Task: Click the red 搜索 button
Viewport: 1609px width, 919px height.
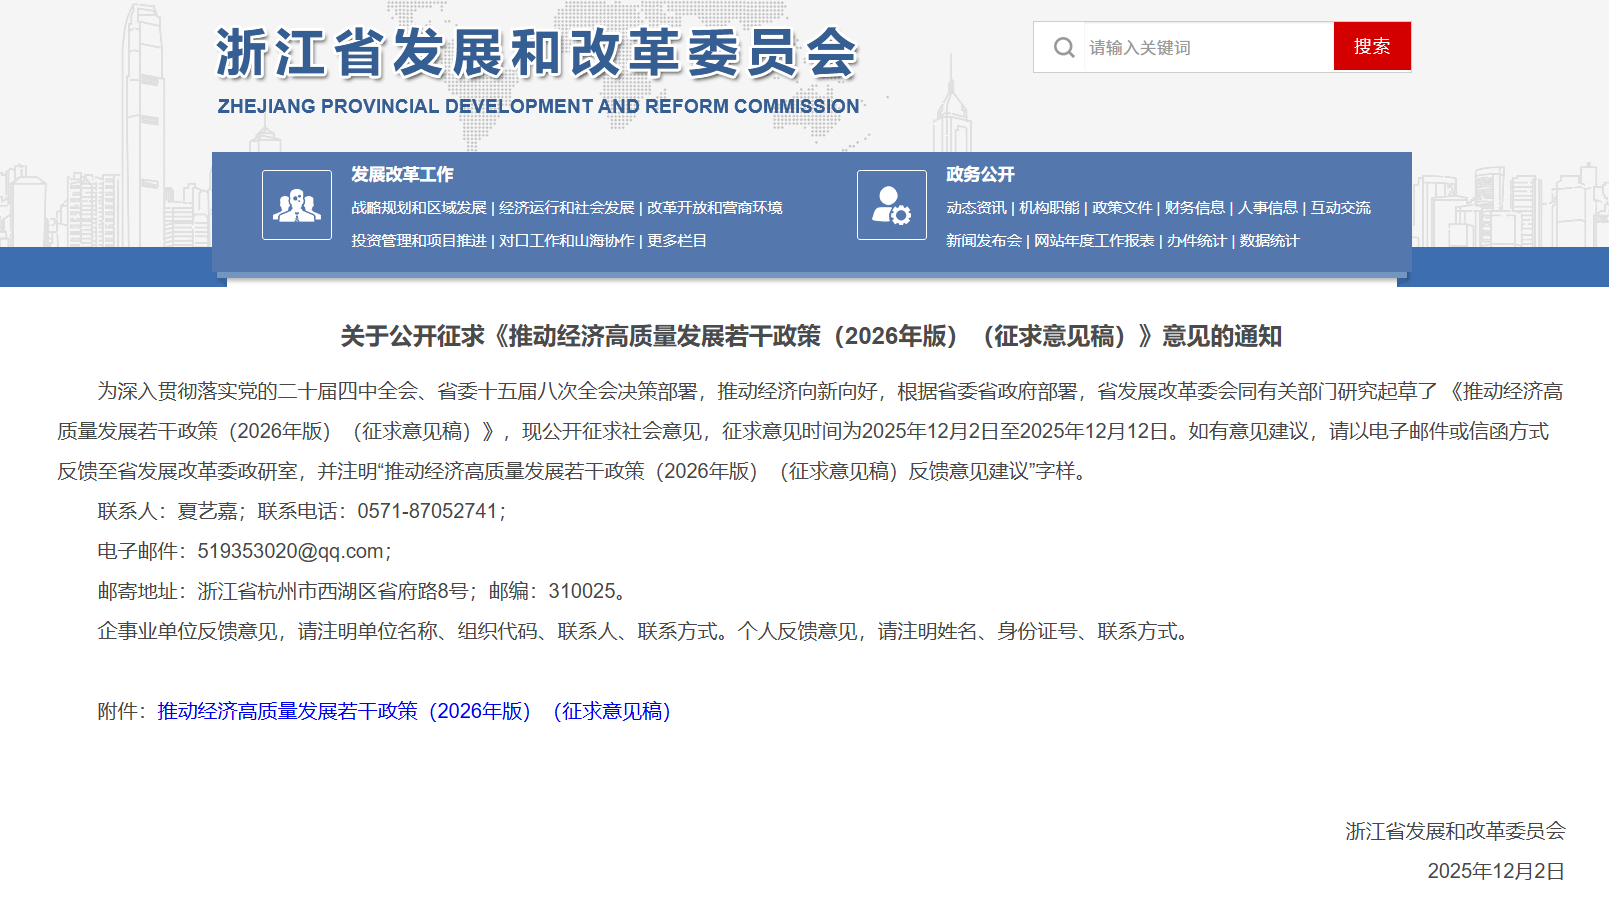Action: [1371, 46]
